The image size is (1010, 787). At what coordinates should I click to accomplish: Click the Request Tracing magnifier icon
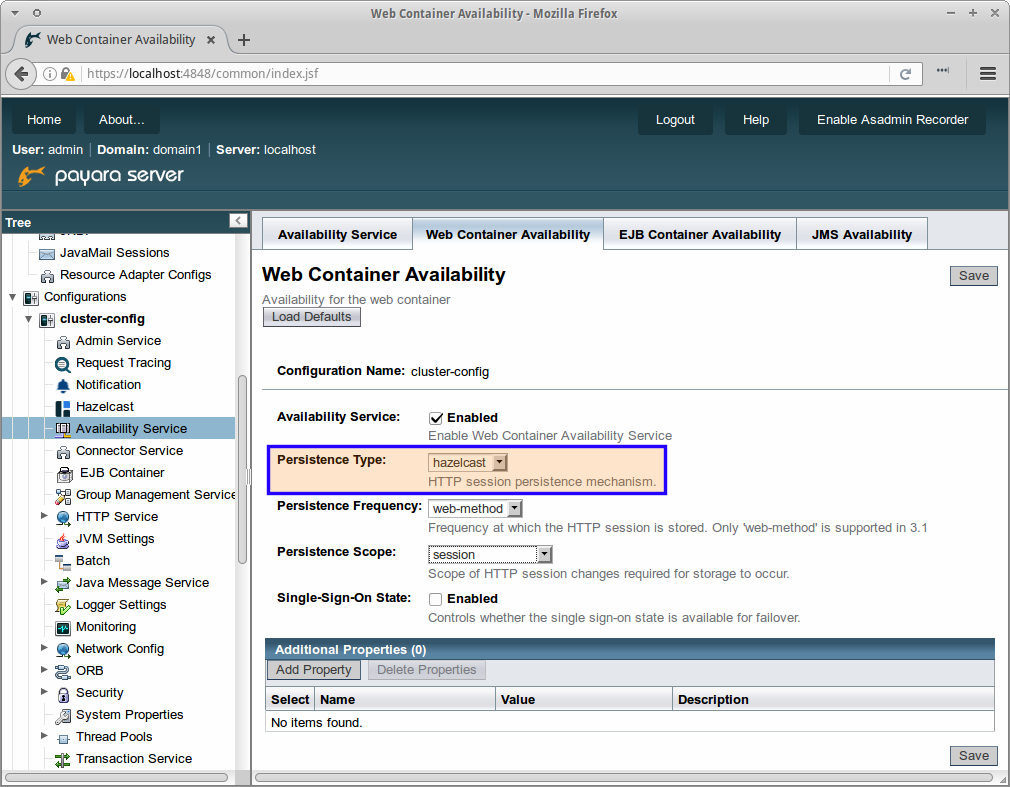pos(63,363)
